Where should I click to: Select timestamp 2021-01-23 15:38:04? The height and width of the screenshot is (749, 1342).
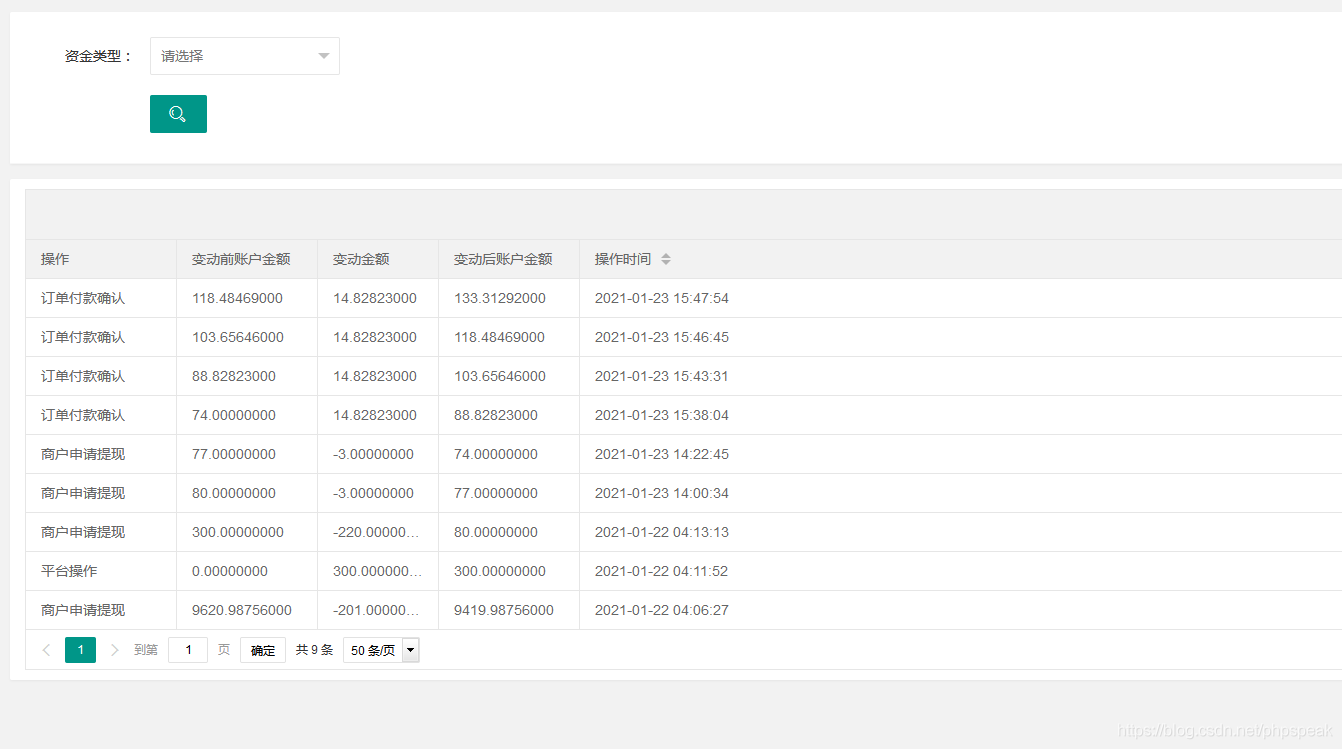pos(662,415)
